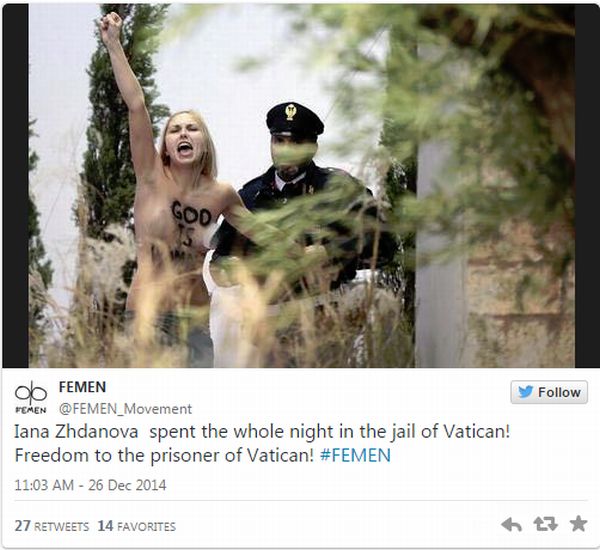Enlarge the attached protest photo

click(302, 186)
